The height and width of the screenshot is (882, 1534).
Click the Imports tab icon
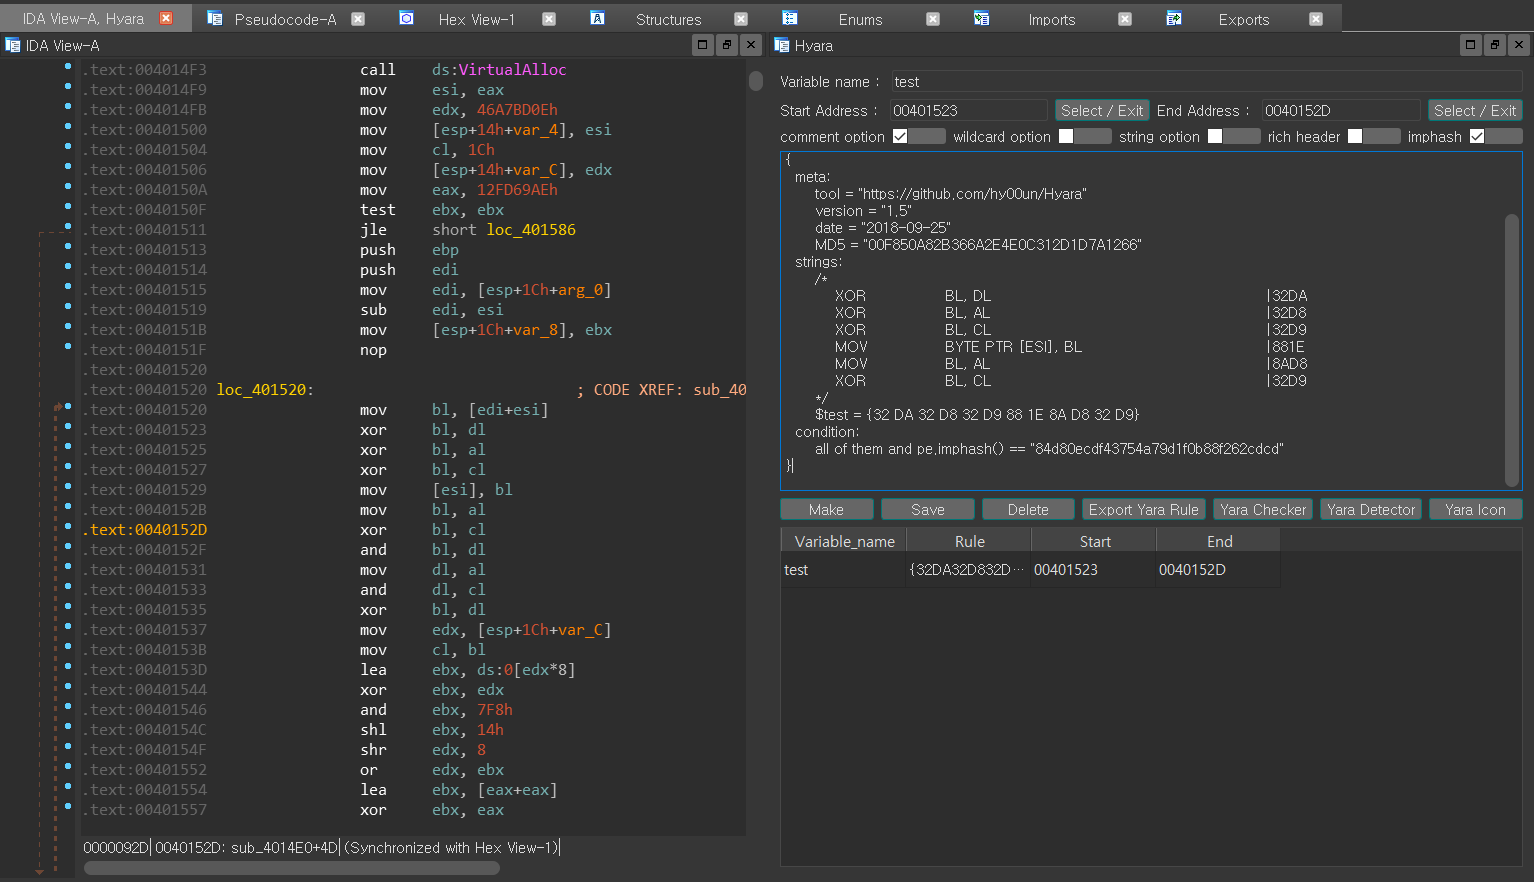point(981,18)
